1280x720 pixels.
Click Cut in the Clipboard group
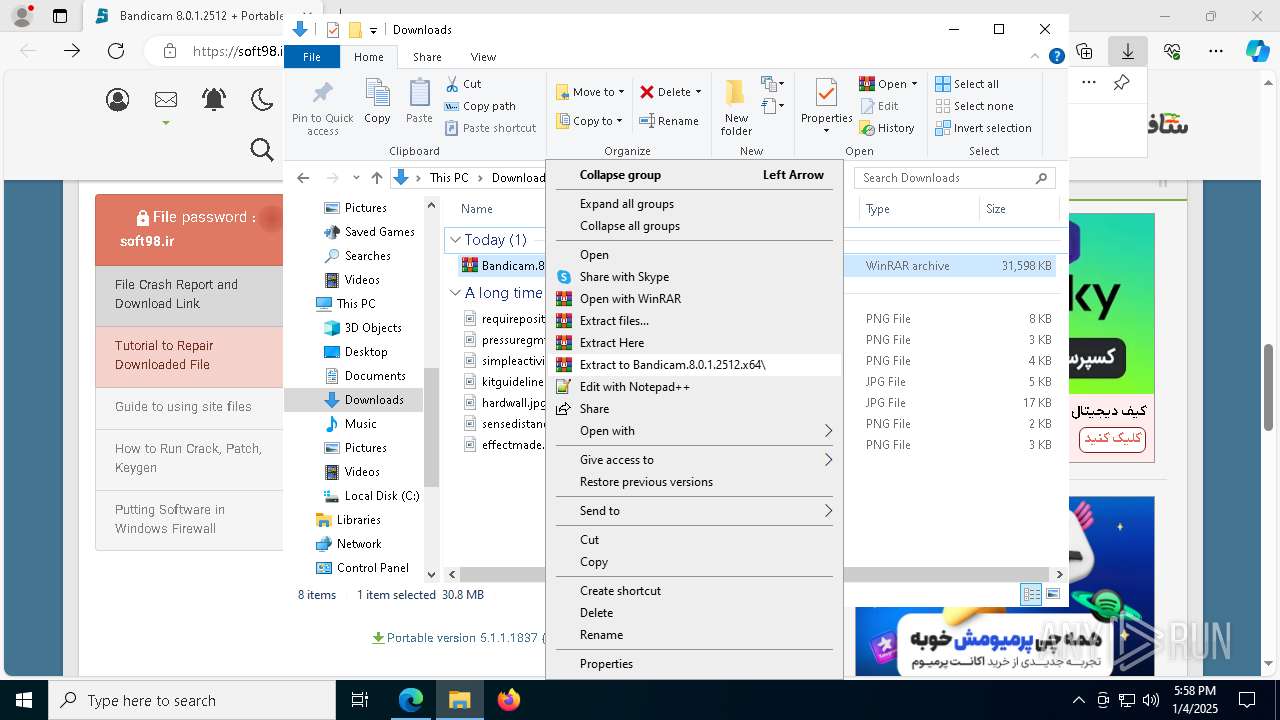pyautogui.click(x=463, y=84)
